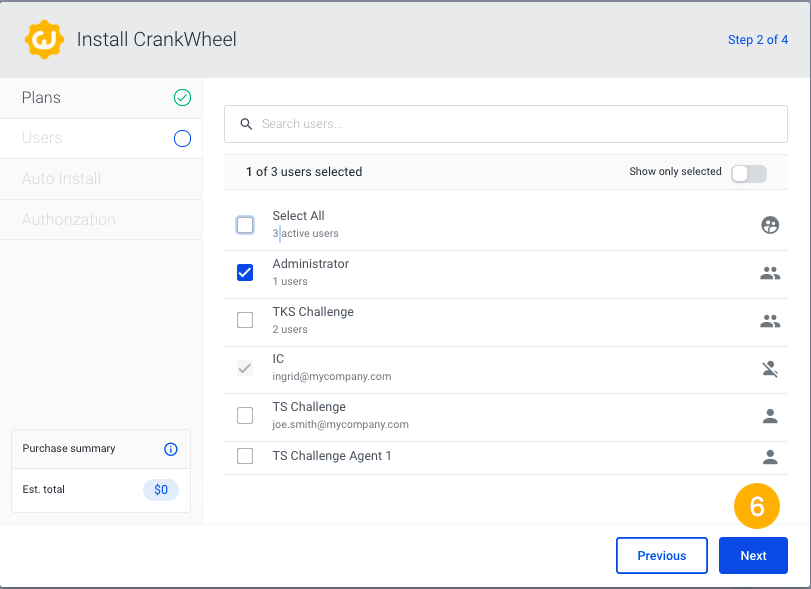Click the 'TS Challenge Agent 1' name
Viewport: 811px width, 589px height.
(332, 456)
